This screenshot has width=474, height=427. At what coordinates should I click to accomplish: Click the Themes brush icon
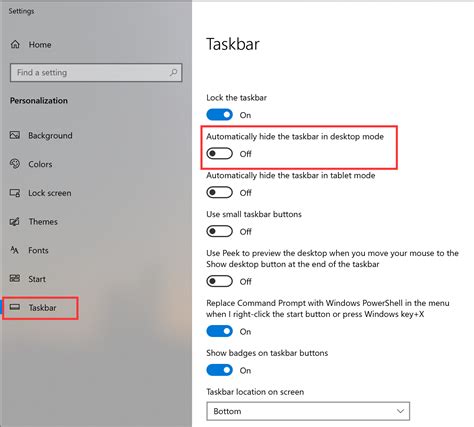[x=15, y=221]
